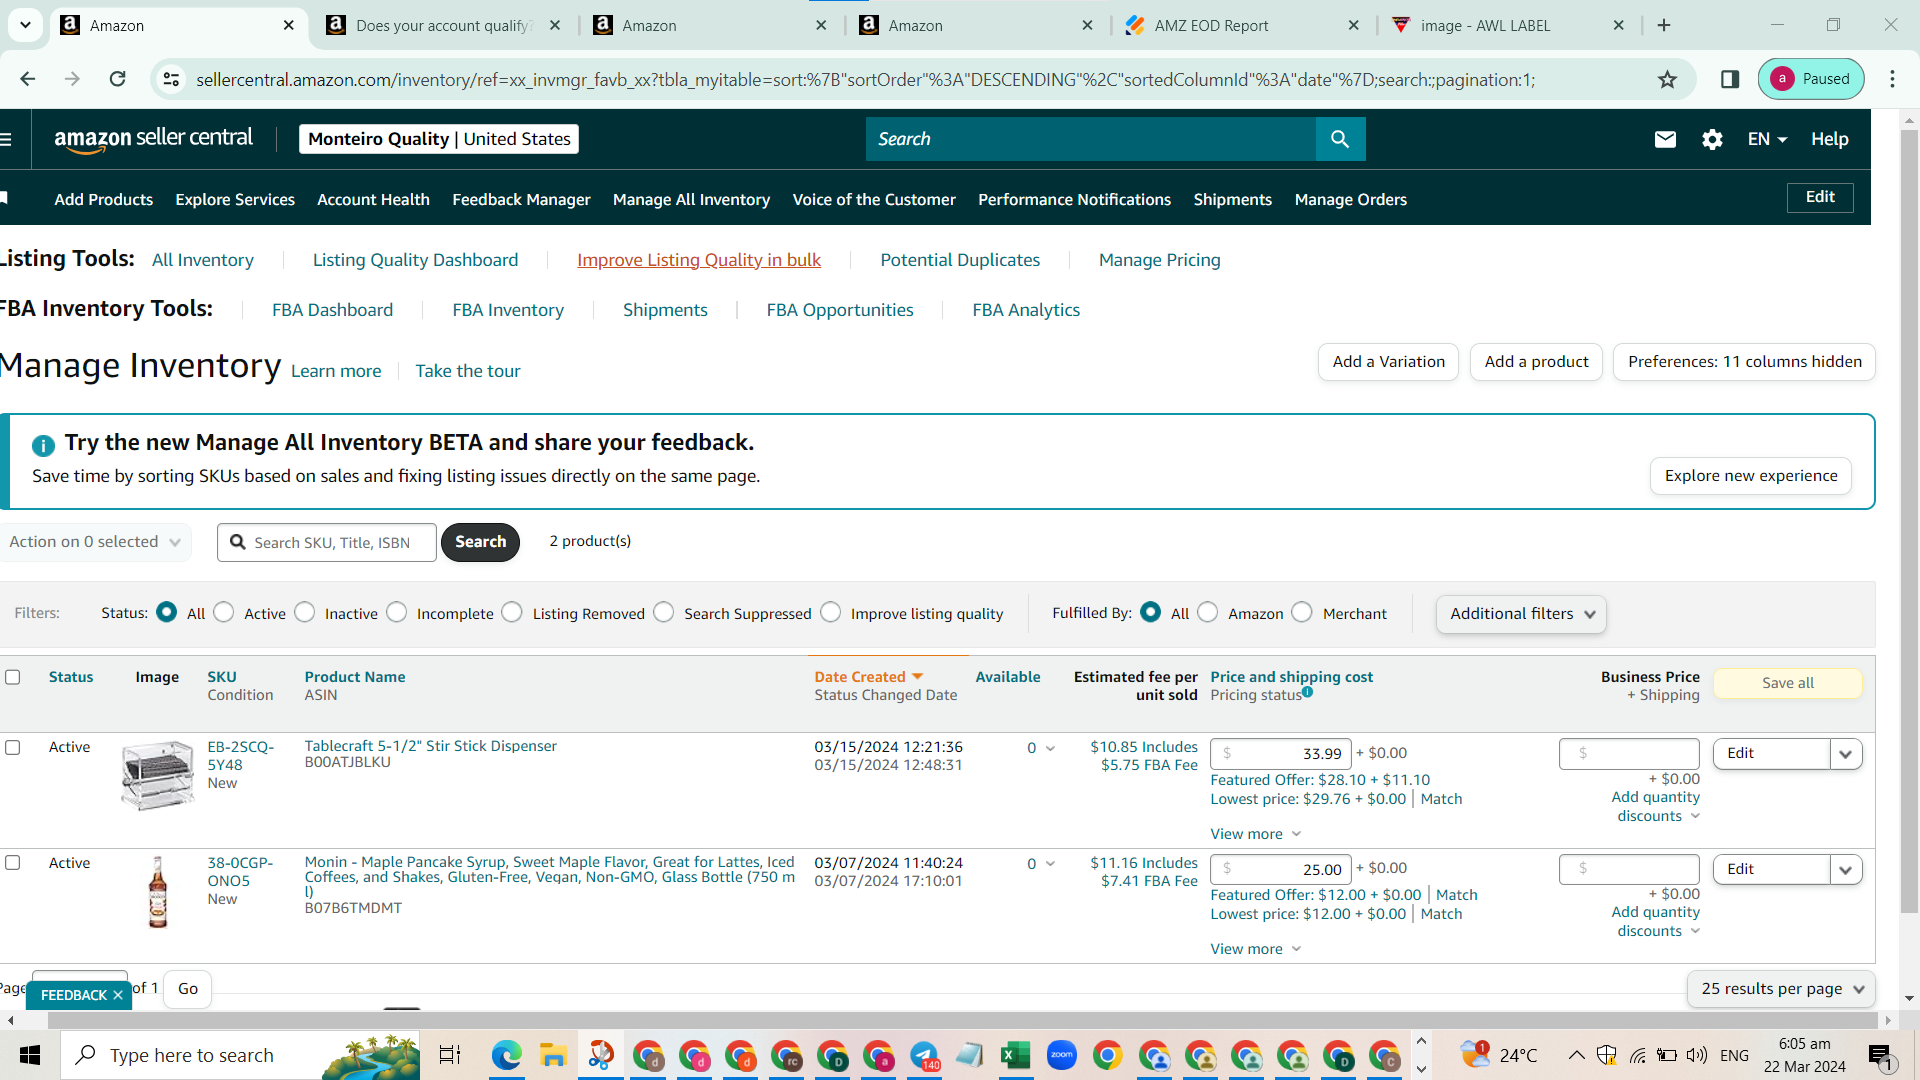Click the Monin syrup bottle thumbnail
Viewport: 1920px width, 1080px height.
[158, 892]
